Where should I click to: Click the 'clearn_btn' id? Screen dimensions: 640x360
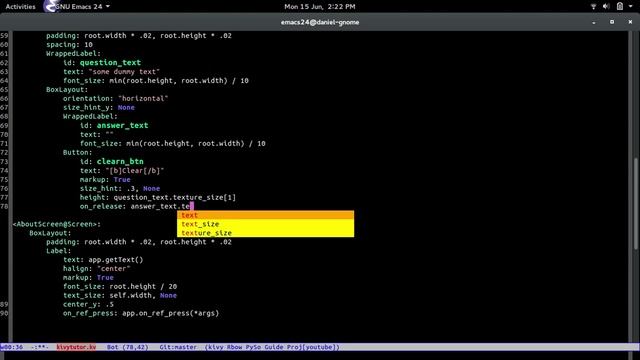coord(120,161)
